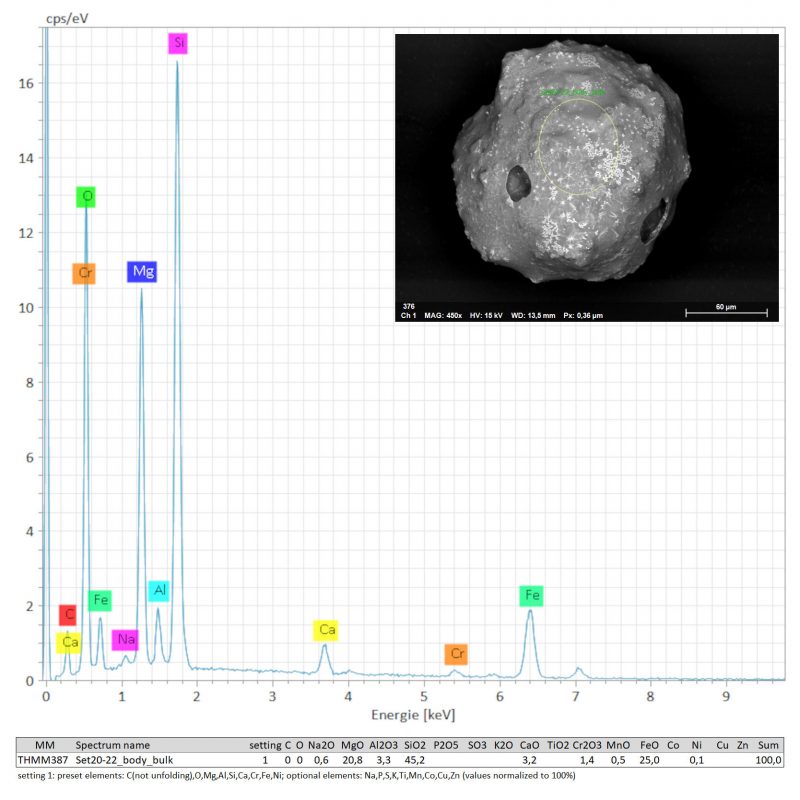
Task: Select the magenta Na peak label
Action: (x=125, y=640)
